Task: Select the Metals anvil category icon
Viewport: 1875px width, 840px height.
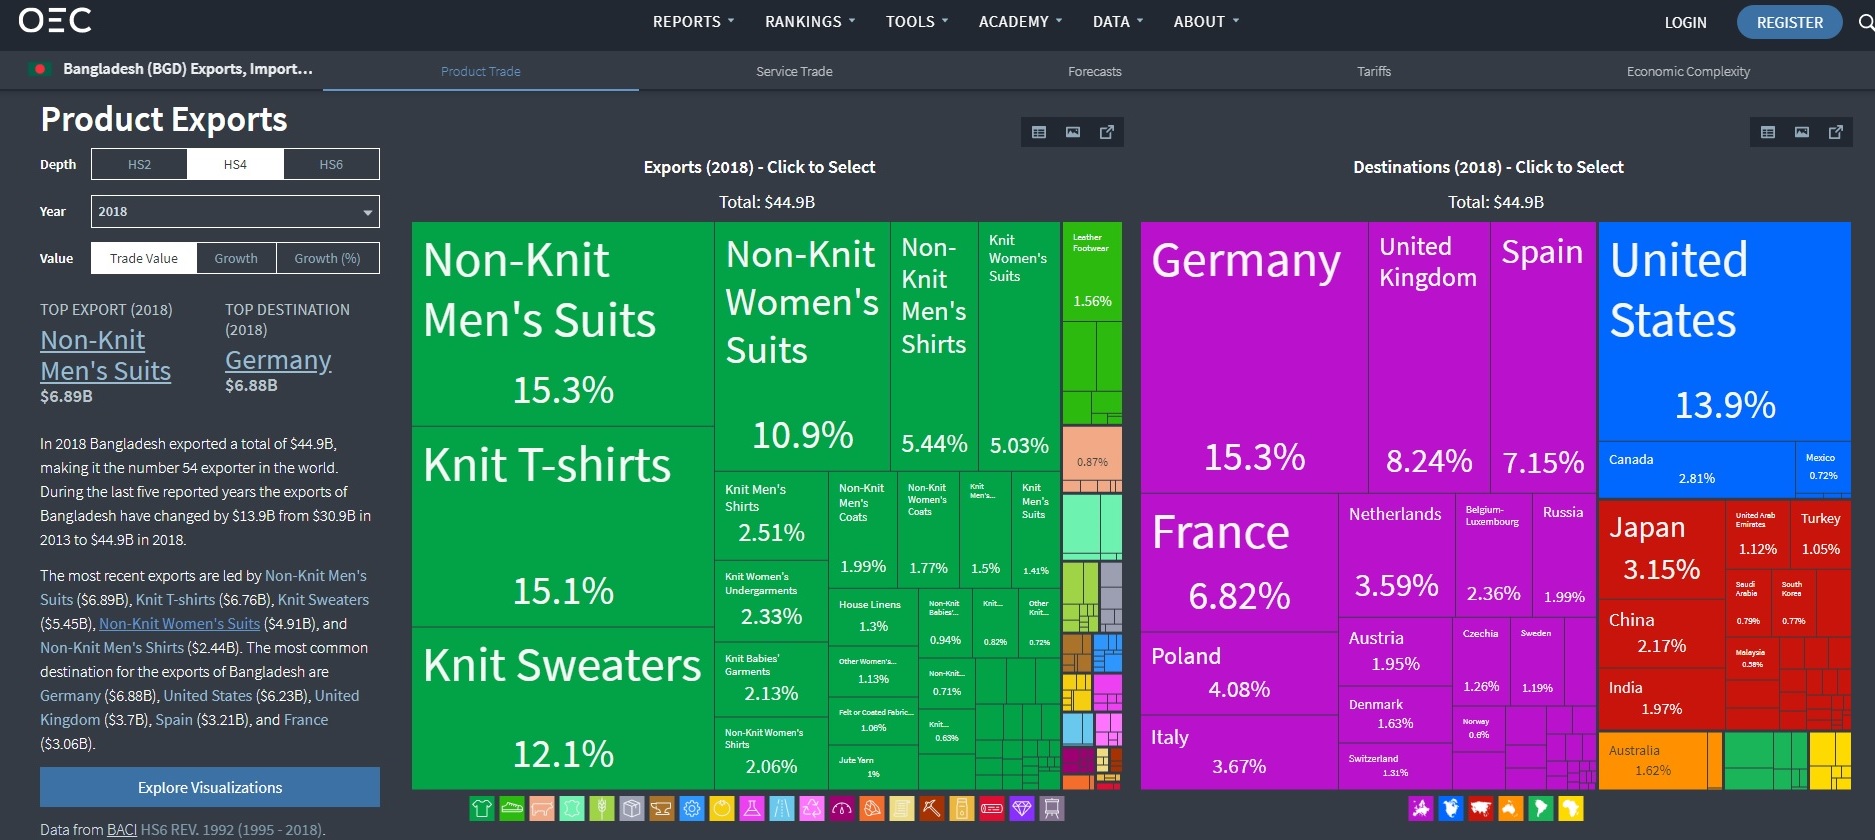Action: pyautogui.click(x=662, y=808)
